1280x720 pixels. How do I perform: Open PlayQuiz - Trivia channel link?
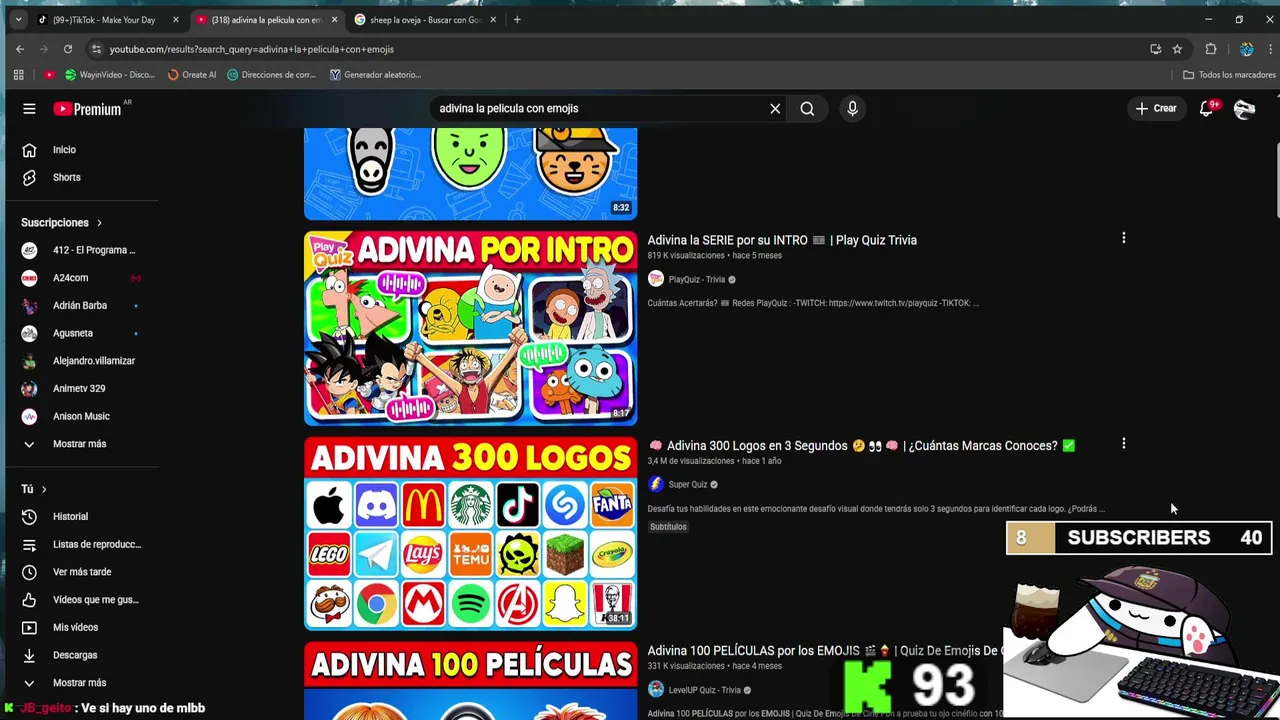click(x=697, y=280)
